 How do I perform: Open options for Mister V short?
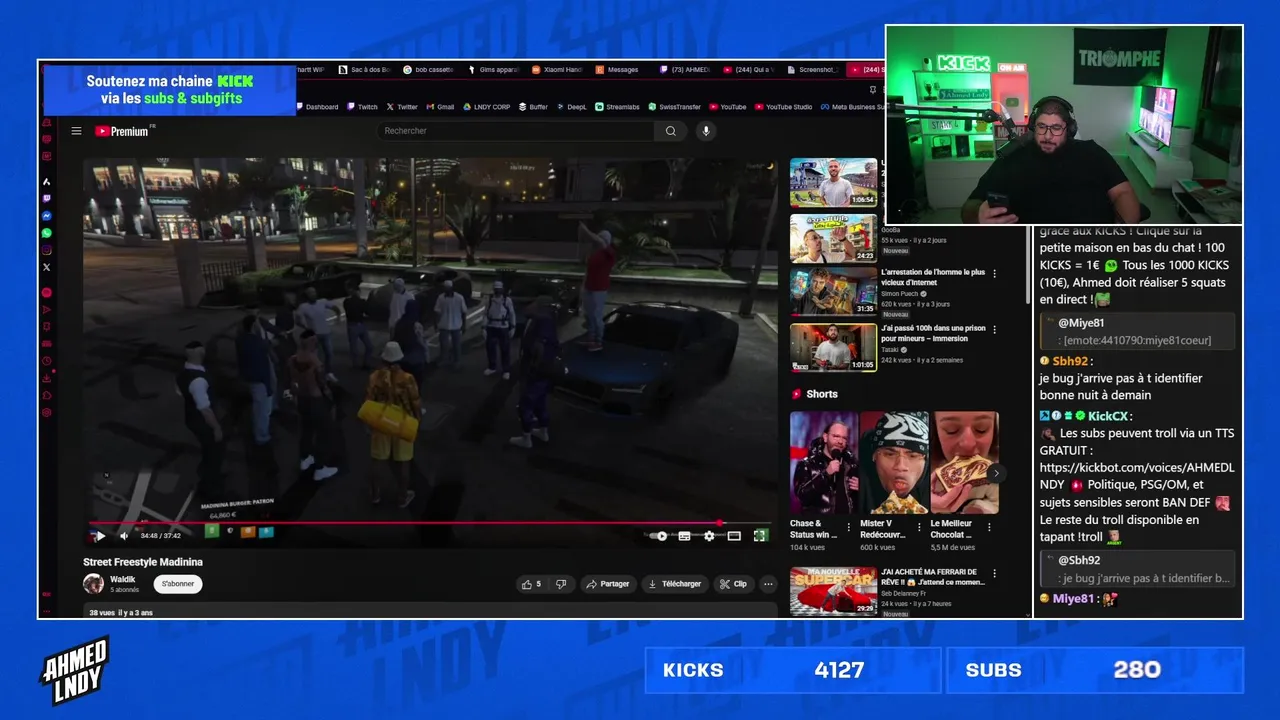click(920, 526)
